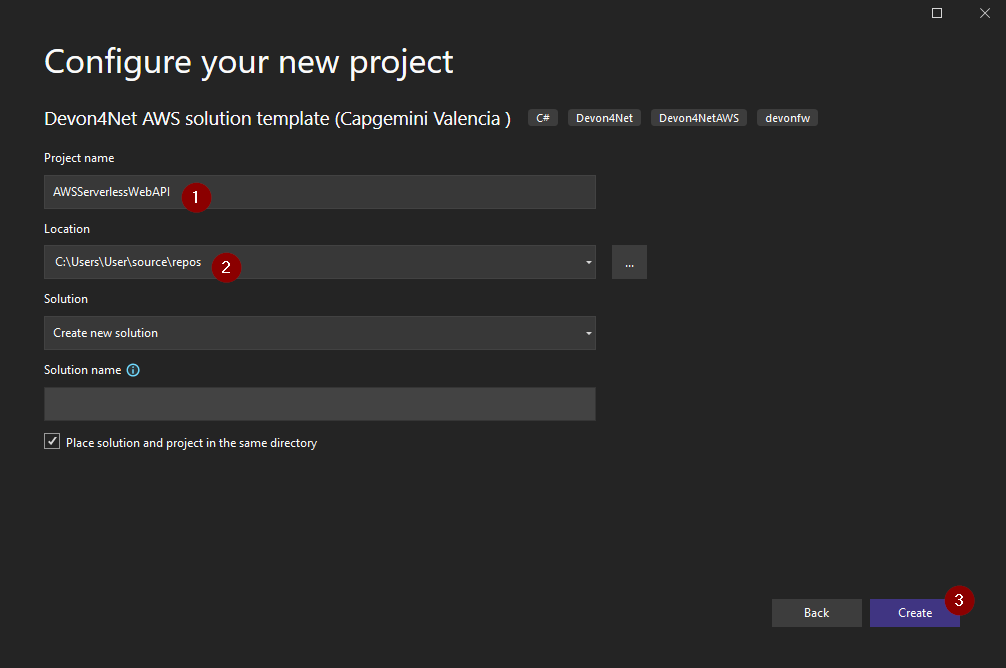Click the empty Solution name field
Viewport: 1006px width, 668px height.
[320, 404]
